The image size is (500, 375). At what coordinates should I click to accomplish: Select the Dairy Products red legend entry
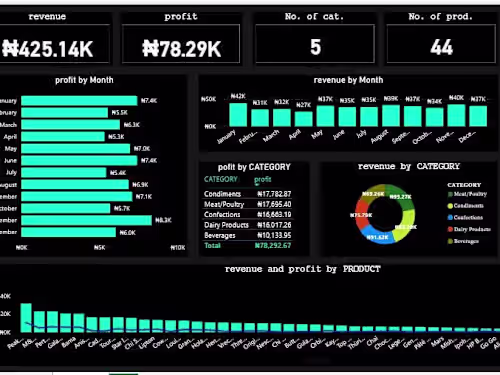[x=469, y=229]
